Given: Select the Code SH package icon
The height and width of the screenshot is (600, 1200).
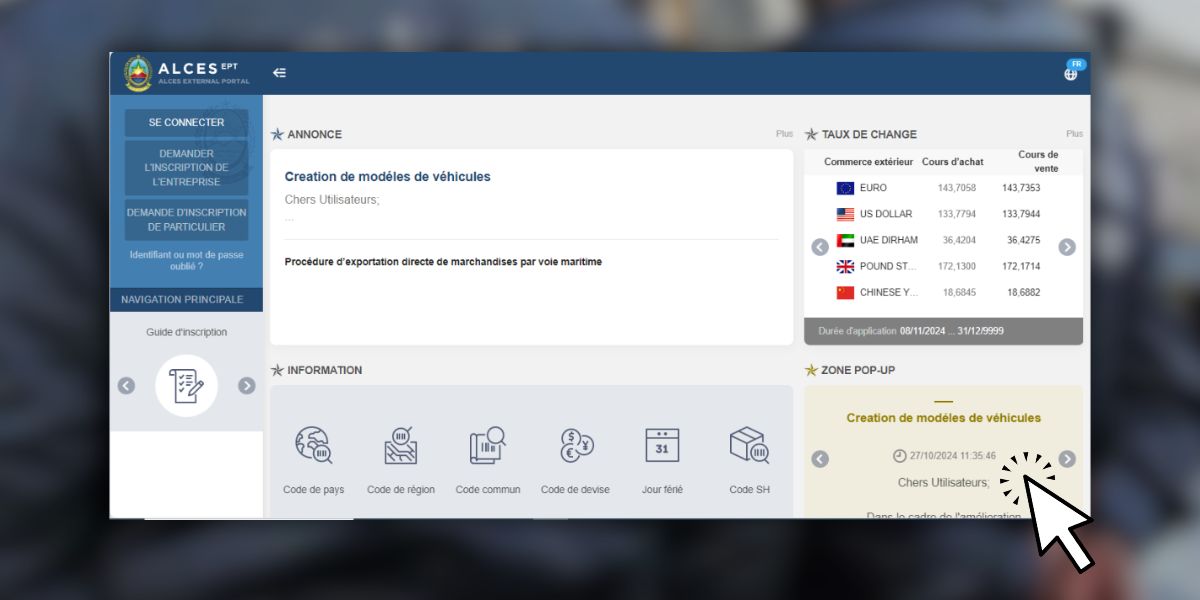Looking at the screenshot, I should click(748, 446).
